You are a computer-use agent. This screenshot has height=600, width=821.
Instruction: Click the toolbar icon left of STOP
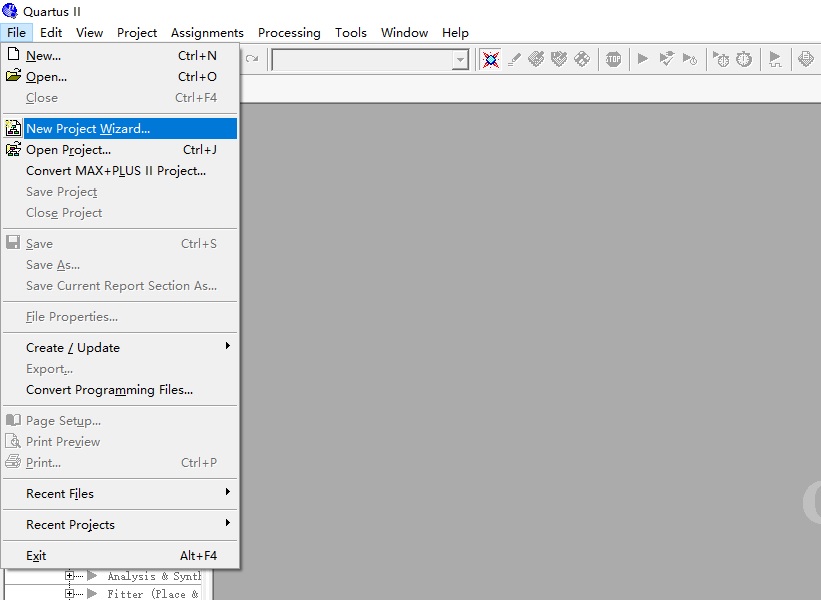(582, 59)
